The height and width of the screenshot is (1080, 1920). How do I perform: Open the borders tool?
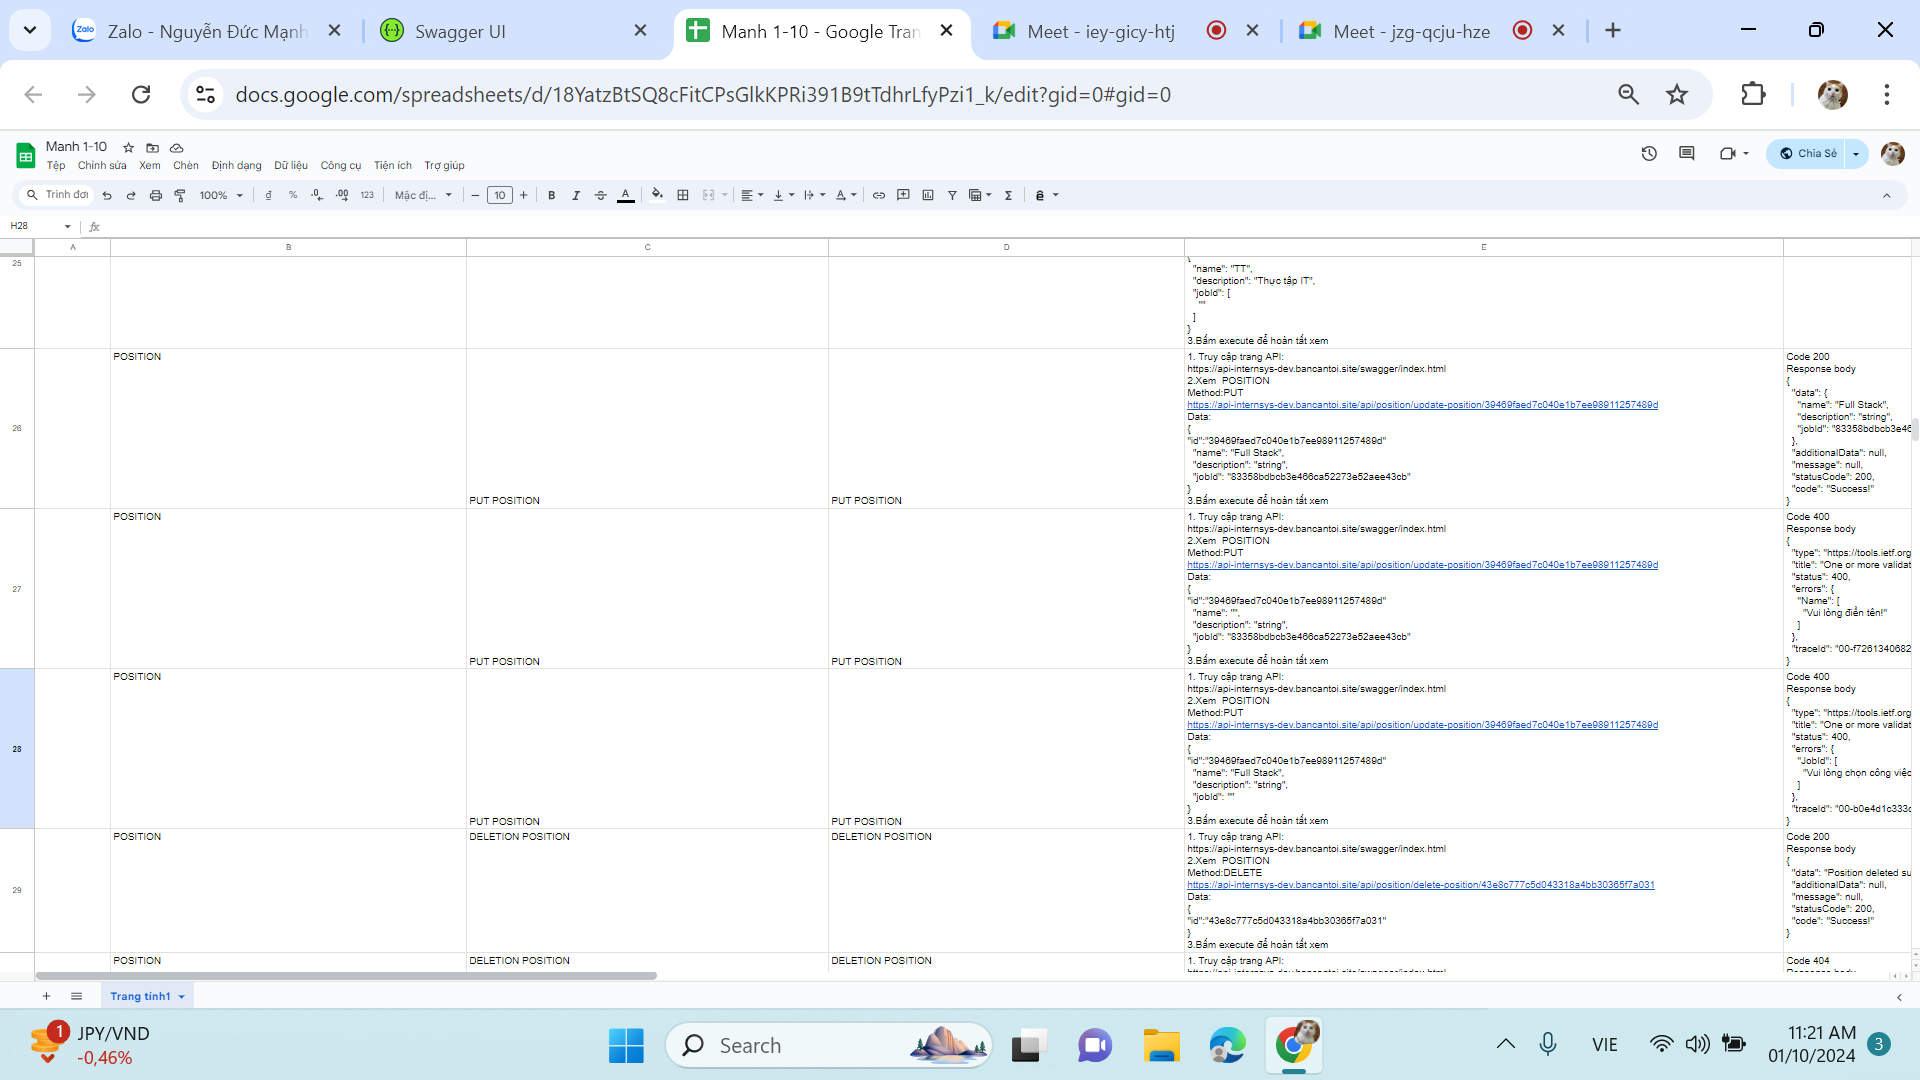(x=683, y=195)
